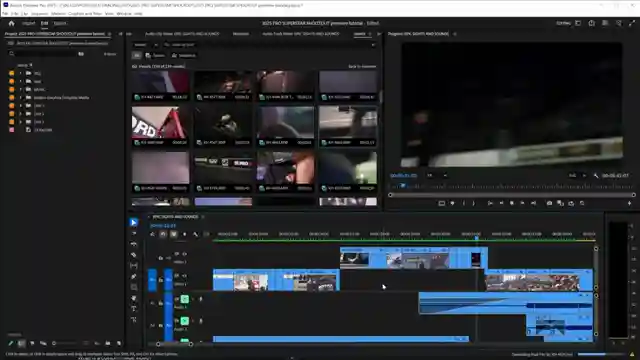Toggle Snap in timeline
The image size is (640, 360).
tap(163, 234)
